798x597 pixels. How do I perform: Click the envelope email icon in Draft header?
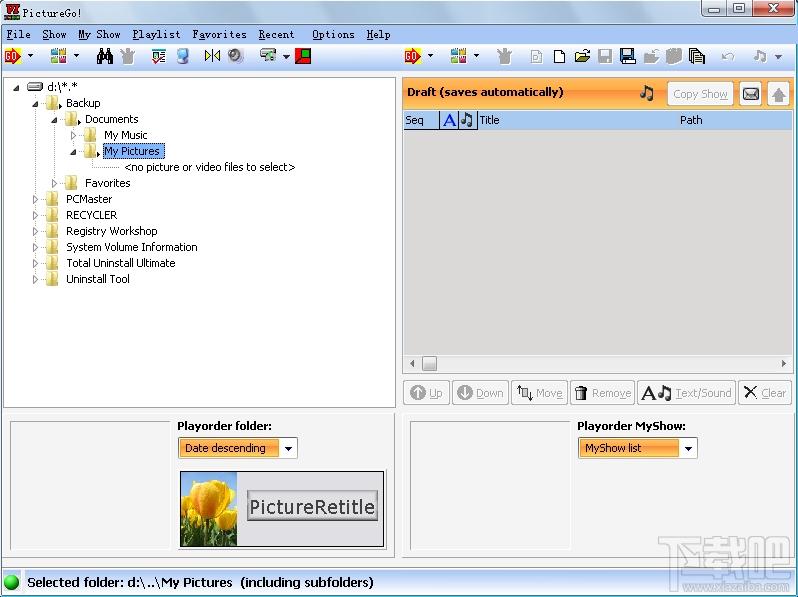pos(751,94)
